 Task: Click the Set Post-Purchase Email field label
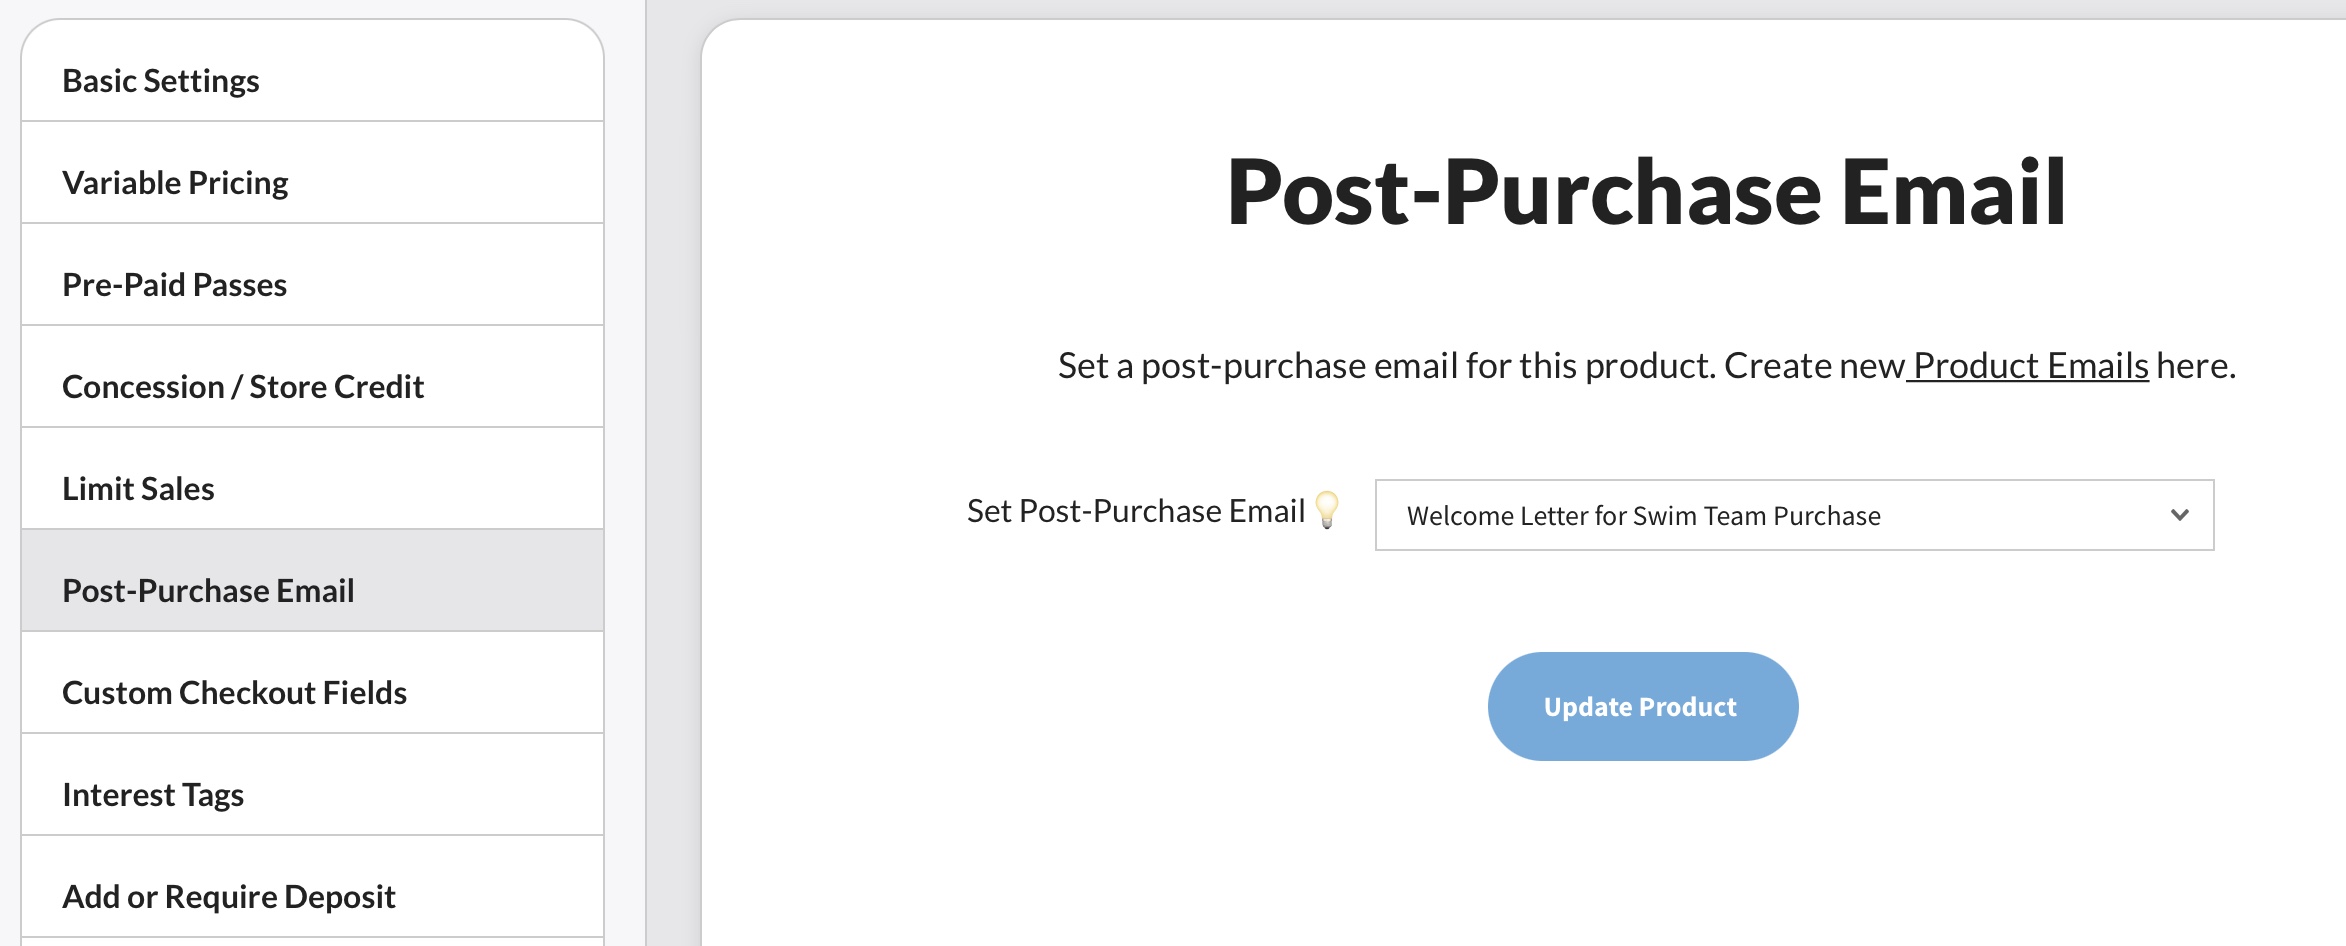1135,511
